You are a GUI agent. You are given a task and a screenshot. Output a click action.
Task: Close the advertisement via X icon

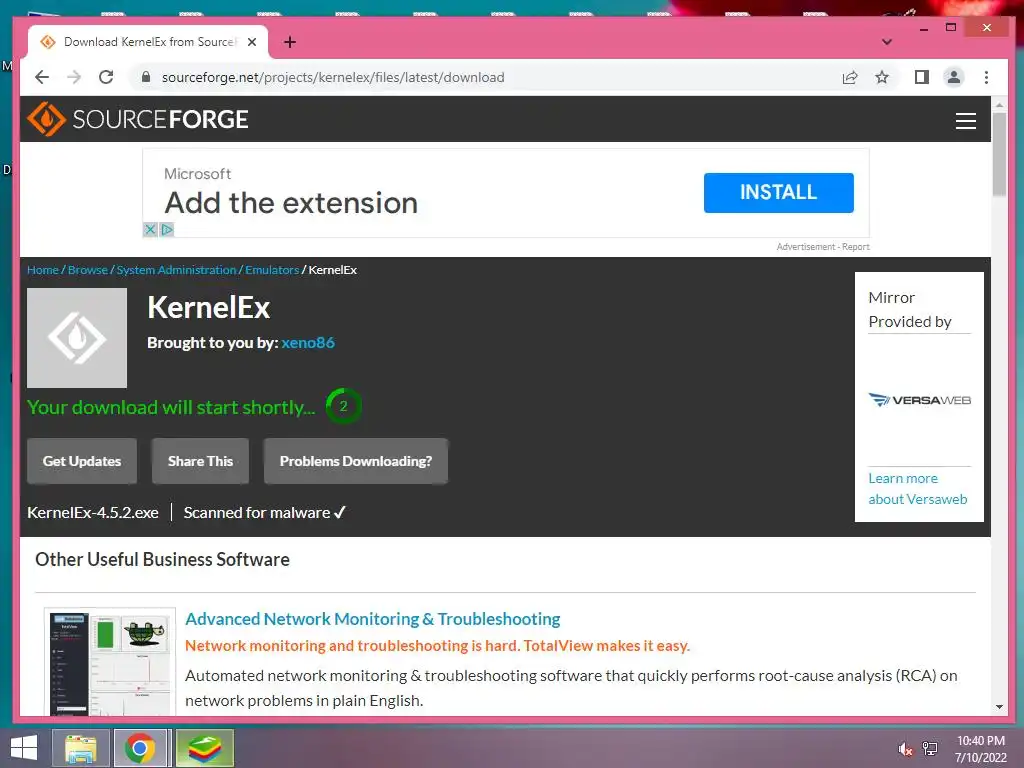coord(150,230)
